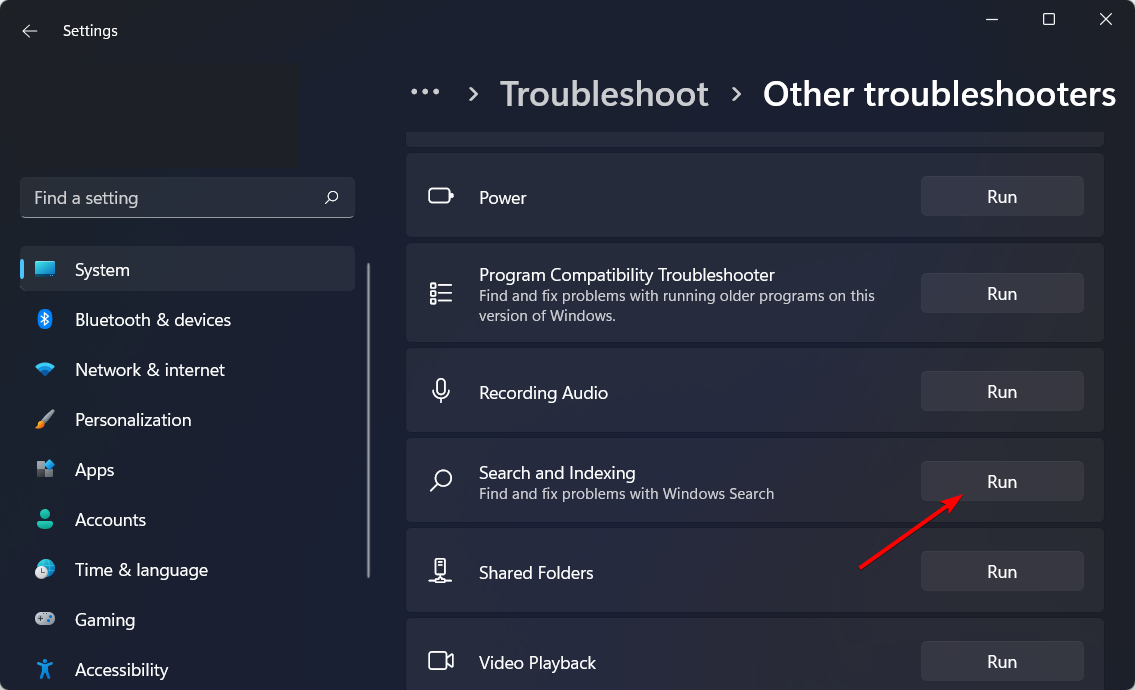The image size is (1135, 690).
Task: Click the Search and Indexing title
Action: 557,473
